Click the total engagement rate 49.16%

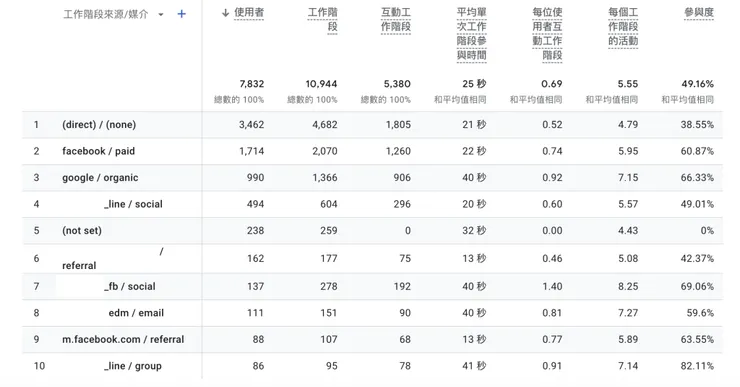pos(698,84)
